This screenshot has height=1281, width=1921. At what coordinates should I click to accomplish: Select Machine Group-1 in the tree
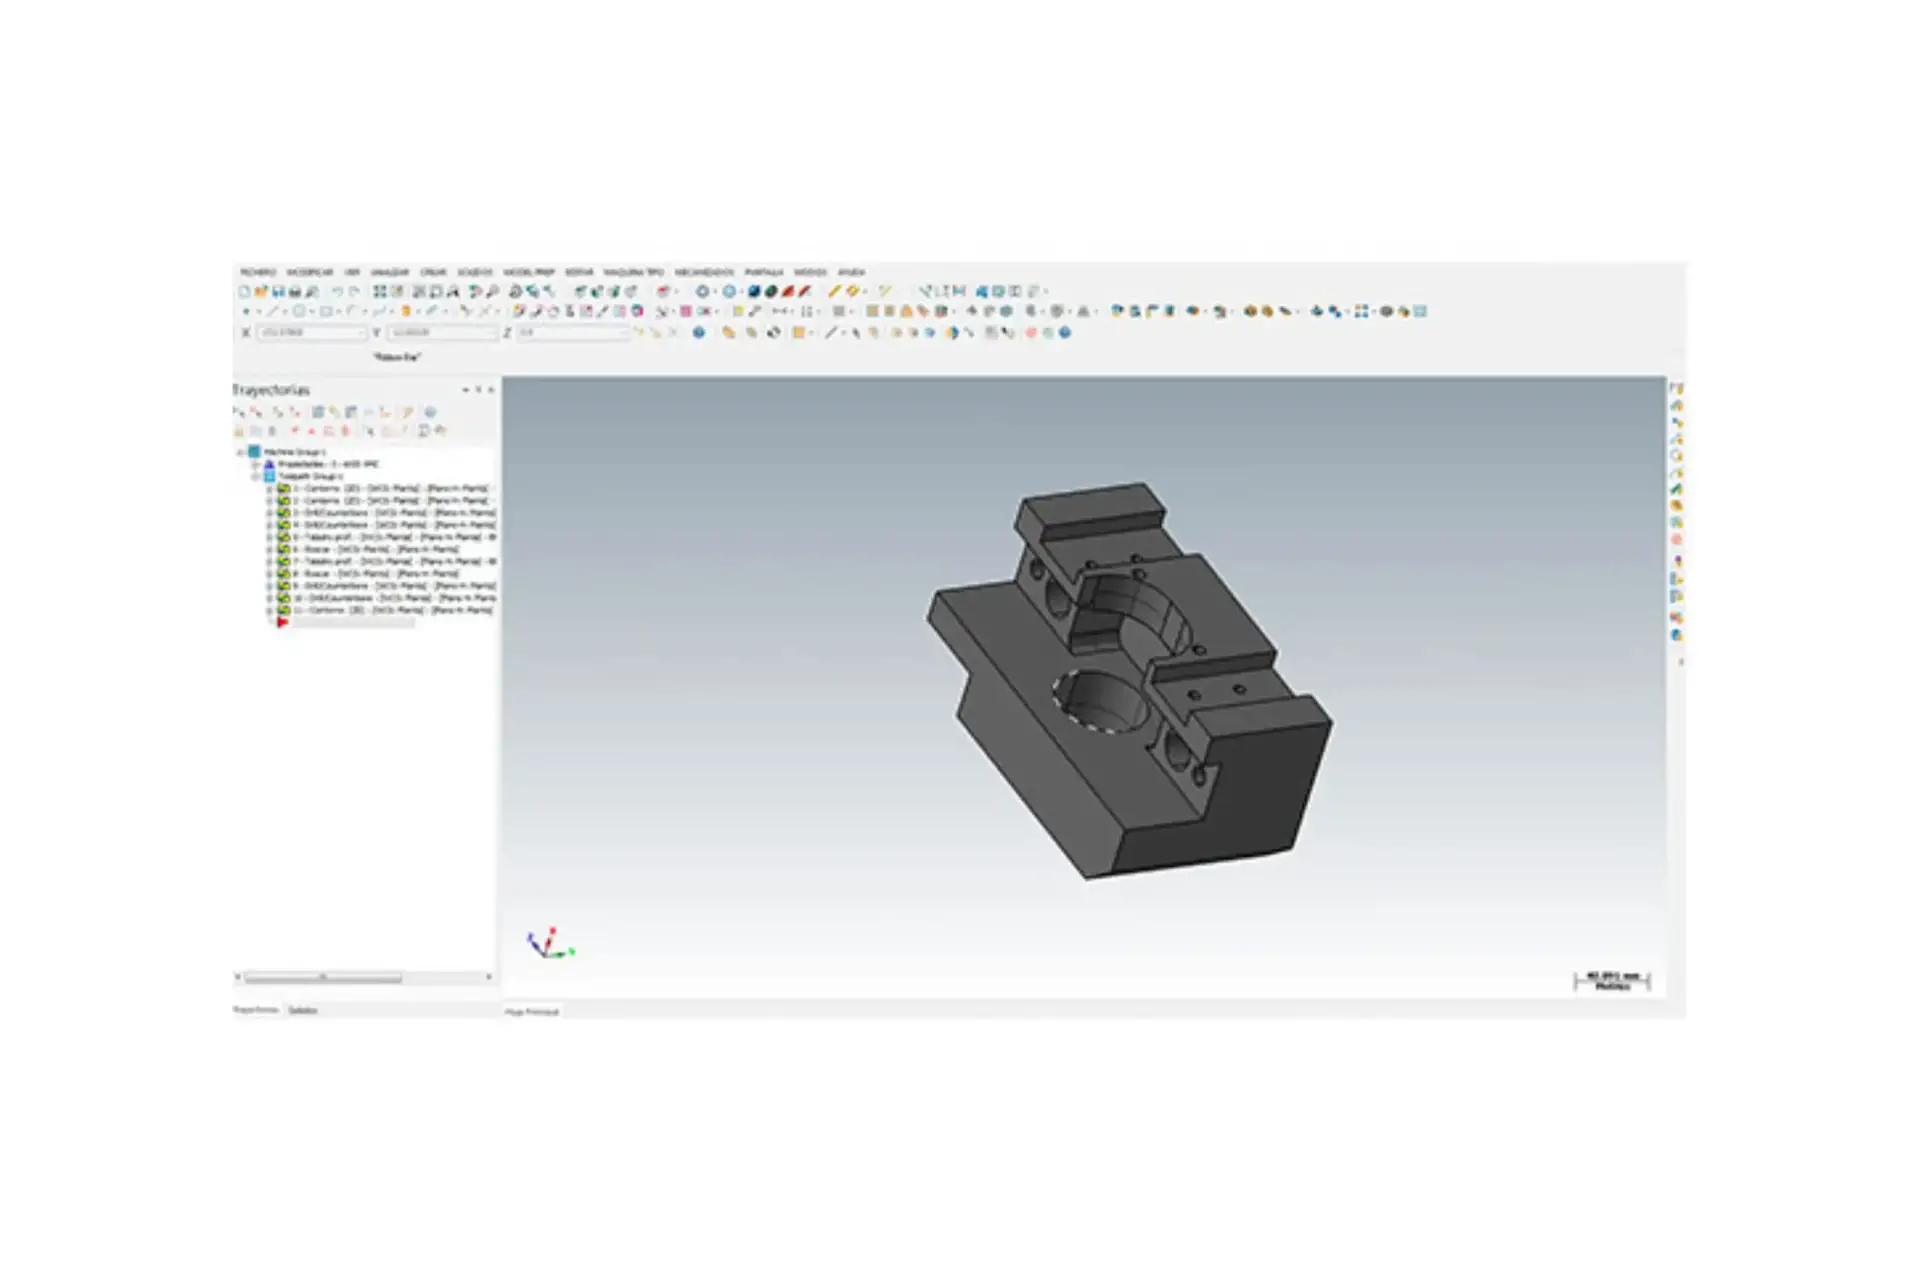[294, 452]
